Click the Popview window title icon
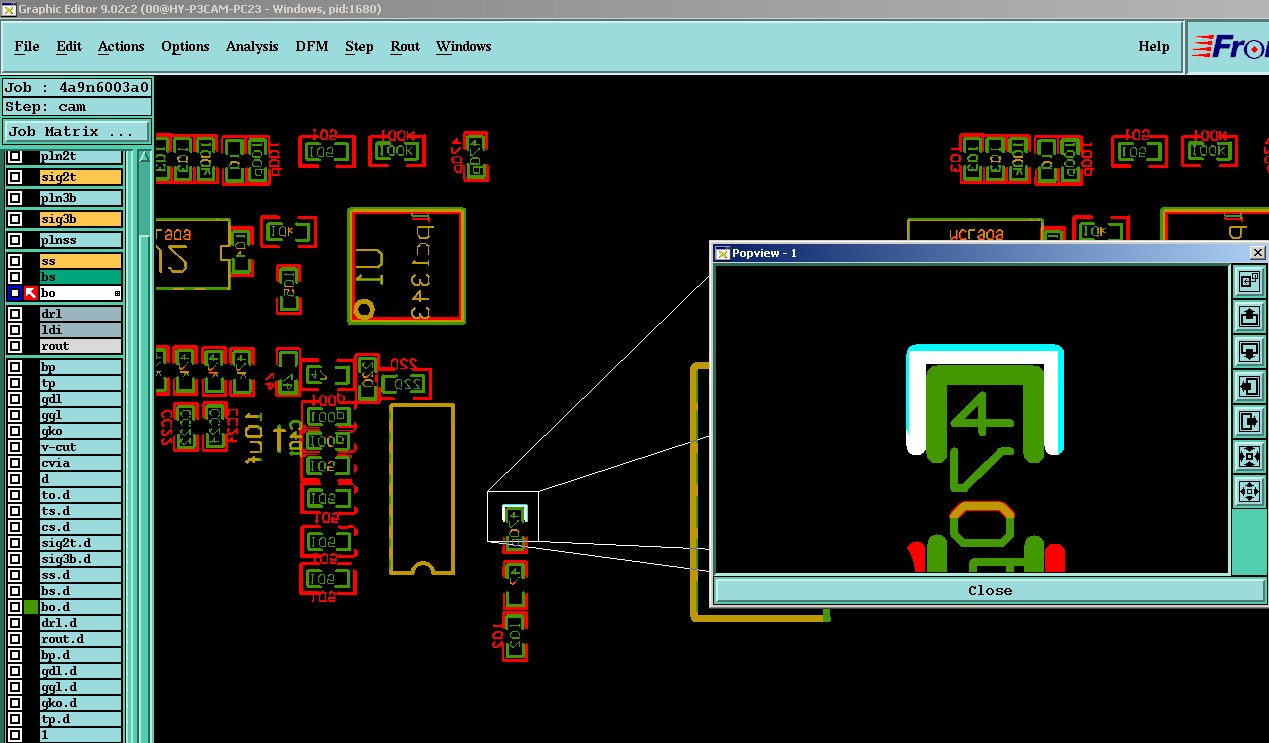1269x743 pixels. (722, 253)
